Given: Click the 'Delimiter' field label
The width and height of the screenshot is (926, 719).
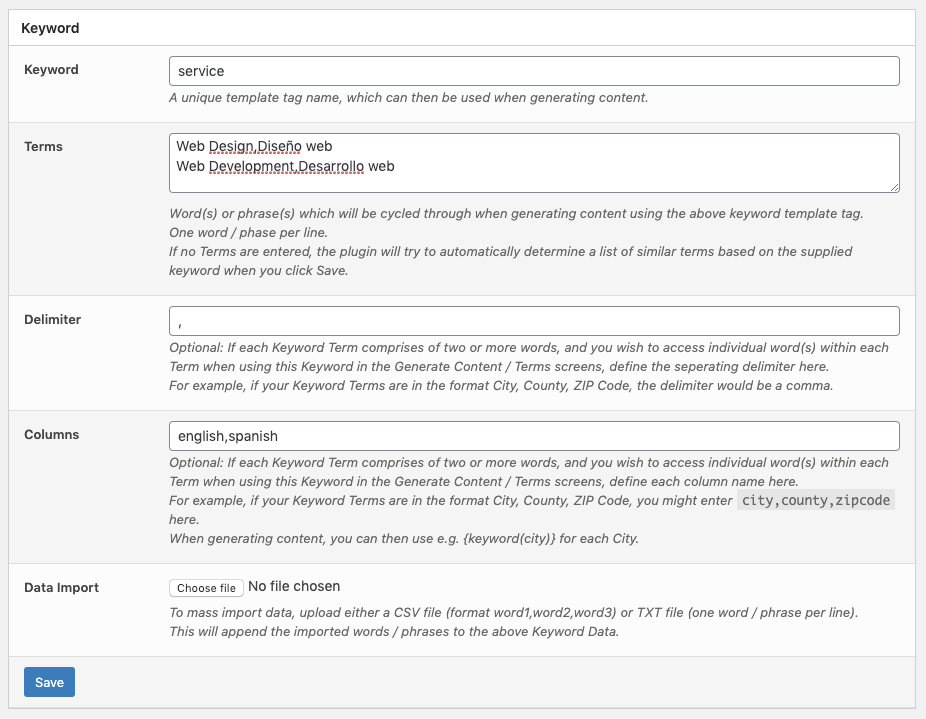Looking at the screenshot, I should tap(53, 320).
